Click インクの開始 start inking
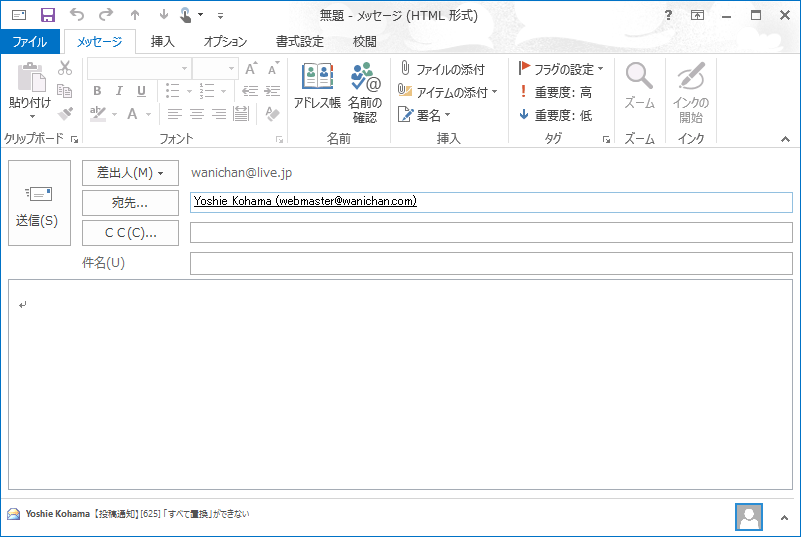The width and height of the screenshot is (801, 537). 691,92
